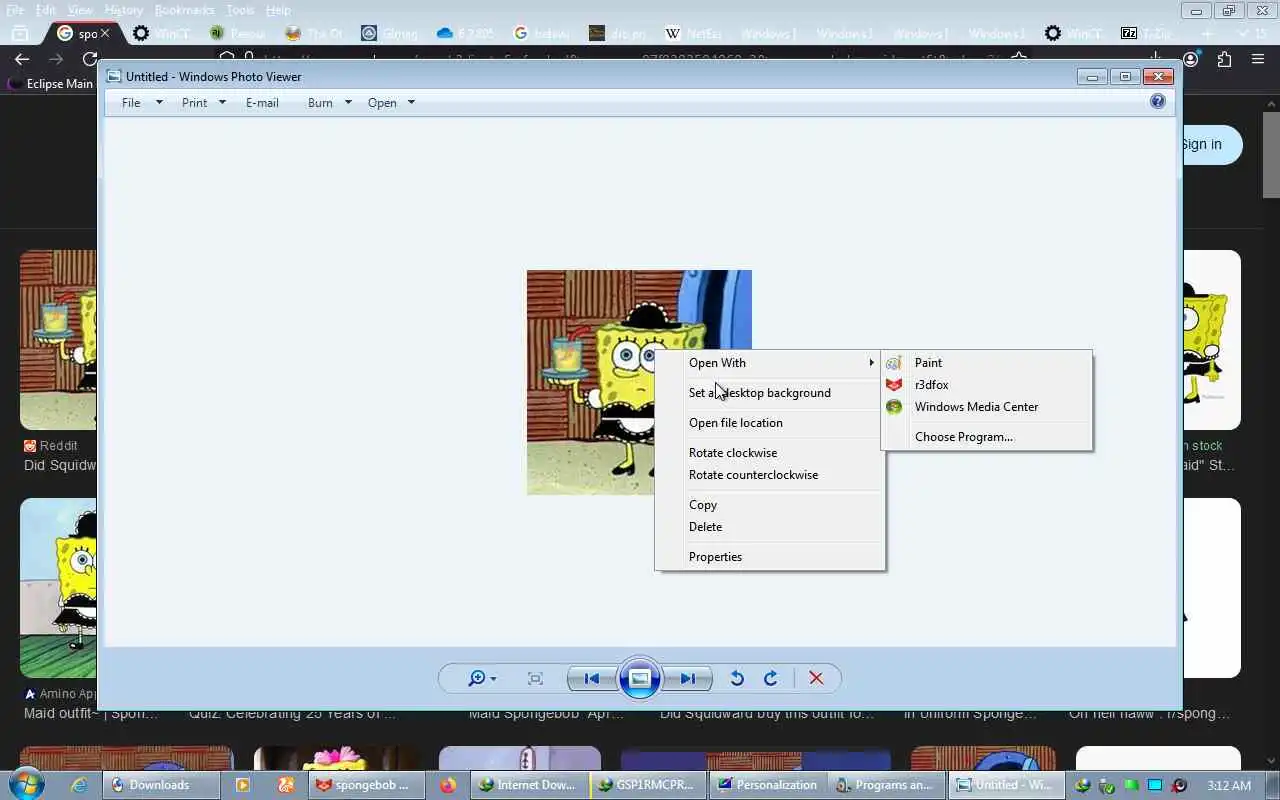Open Amino Apps SpongeBob image result
The height and width of the screenshot is (800, 1280).
pyautogui.click(x=58, y=588)
